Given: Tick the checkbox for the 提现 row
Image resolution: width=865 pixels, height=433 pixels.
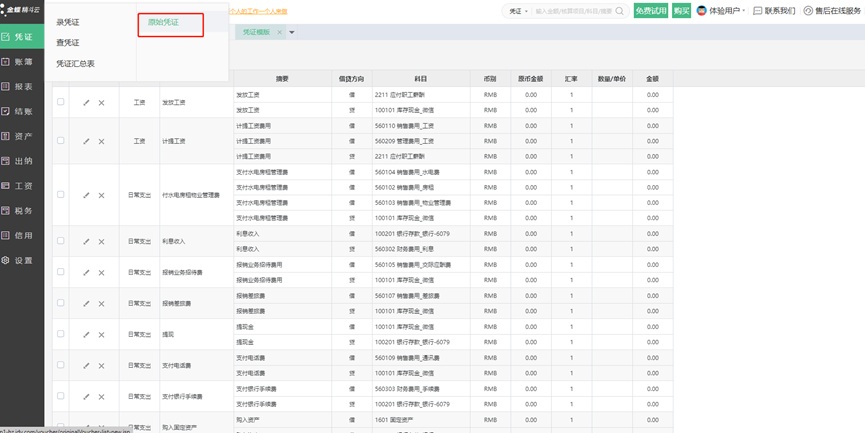Looking at the screenshot, I should (x=61, y=334).
